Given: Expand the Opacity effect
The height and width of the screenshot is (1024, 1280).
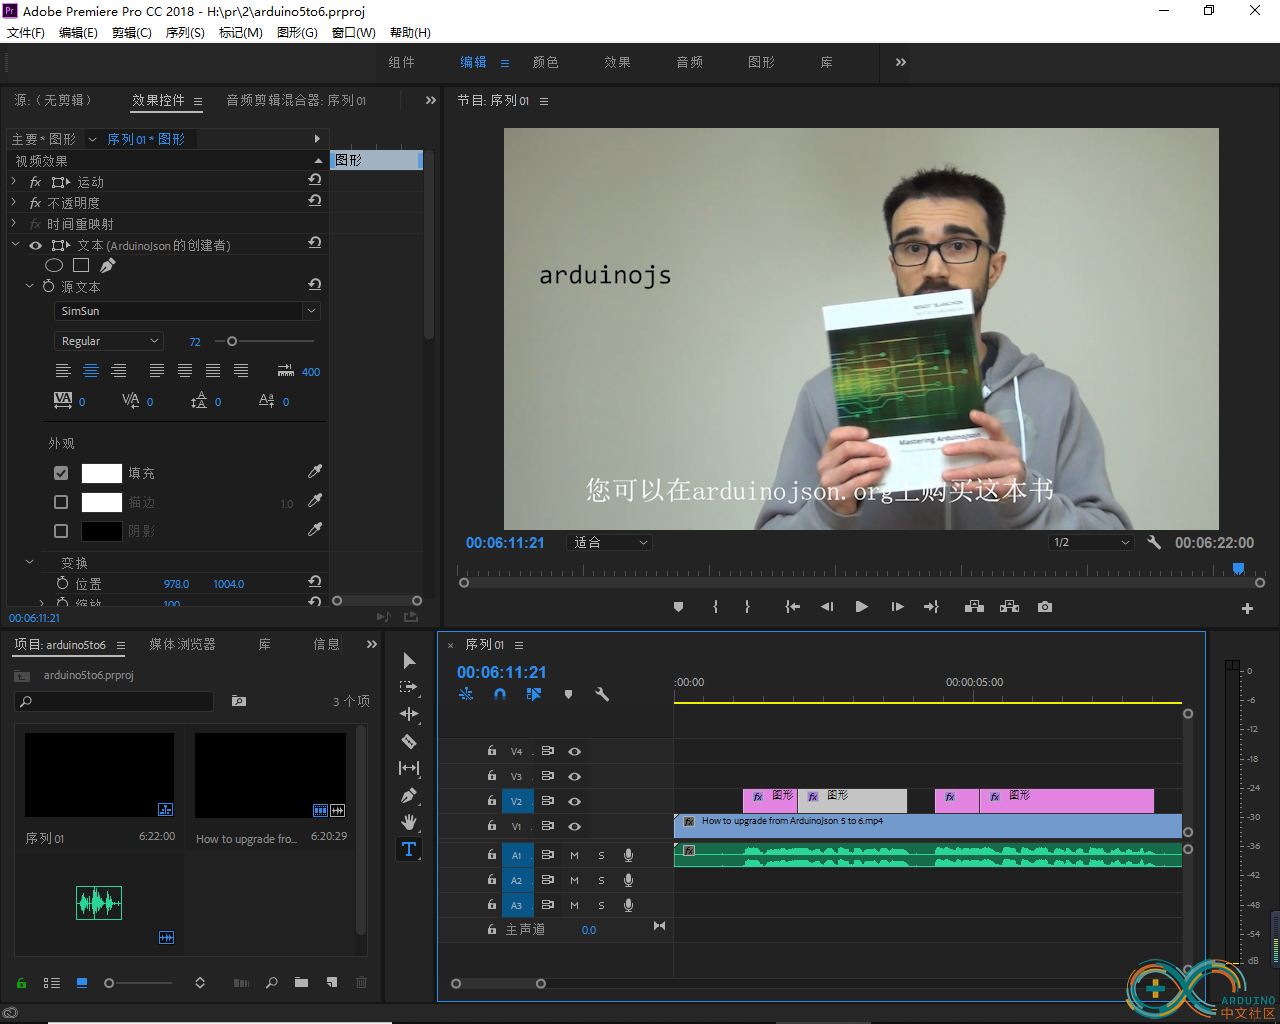Looking at the screenshot, I should [14, 203].
